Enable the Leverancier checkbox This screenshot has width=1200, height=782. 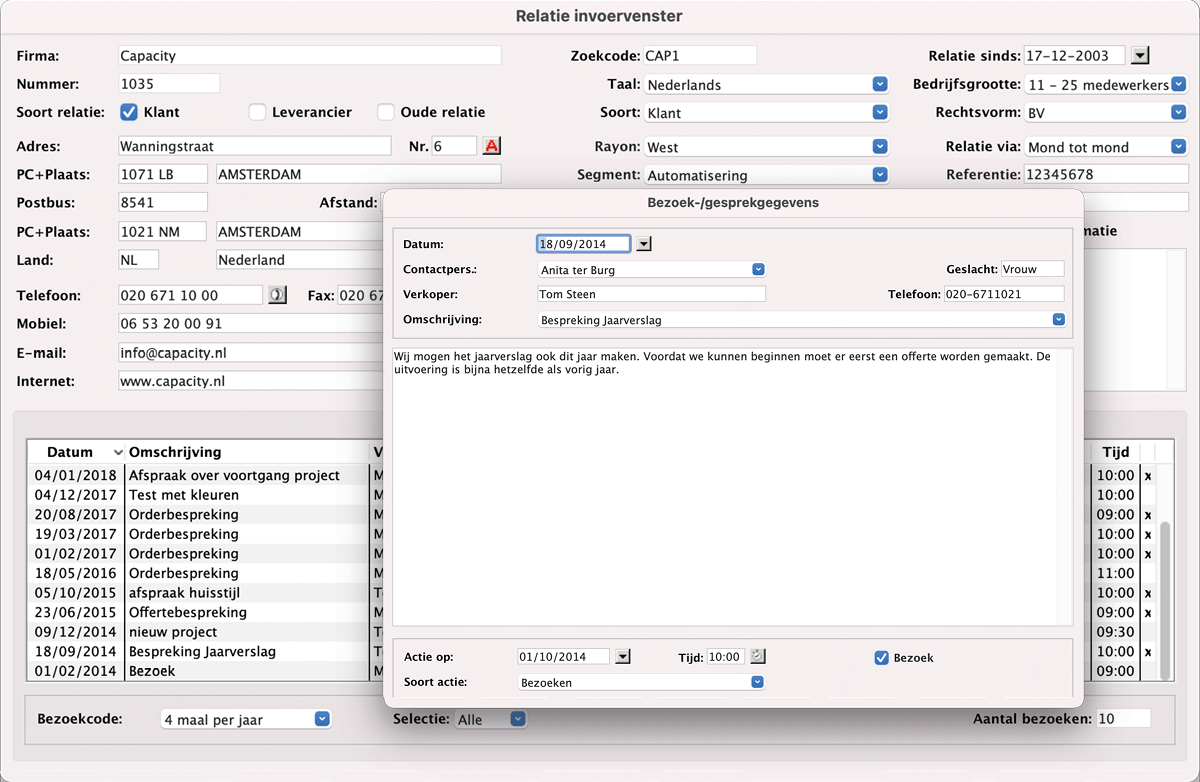click(x=257, y=112)
